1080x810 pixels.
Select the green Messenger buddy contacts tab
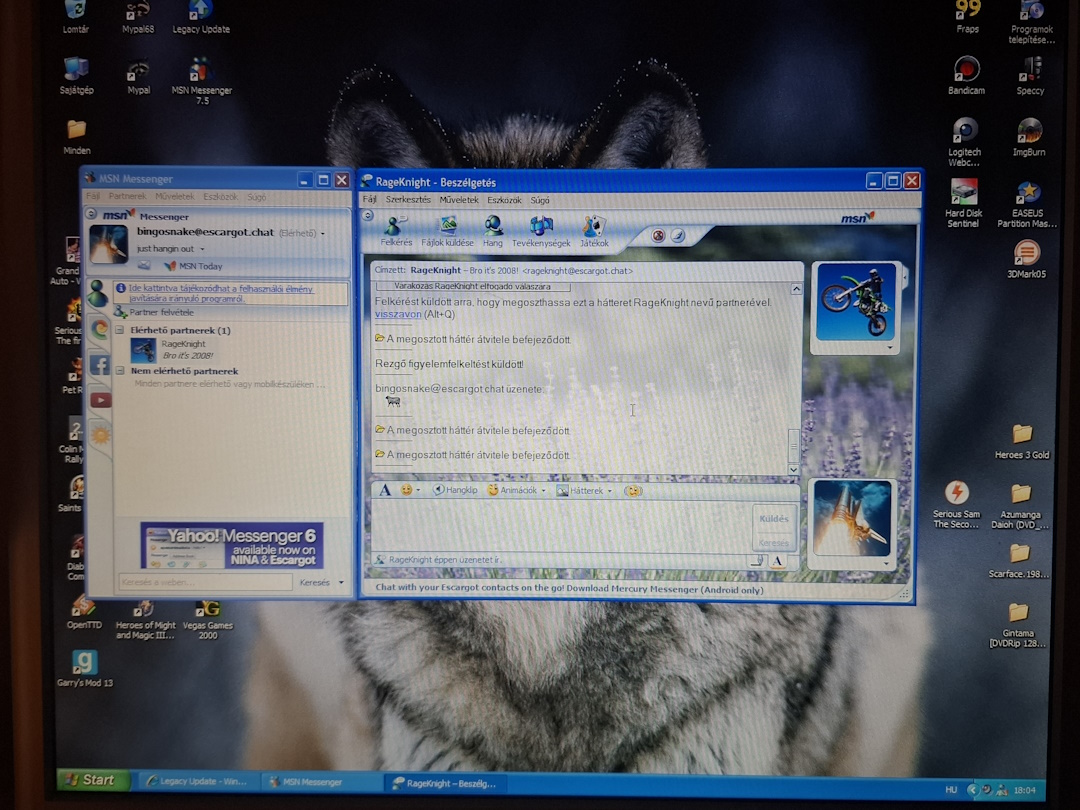[98, 293]
